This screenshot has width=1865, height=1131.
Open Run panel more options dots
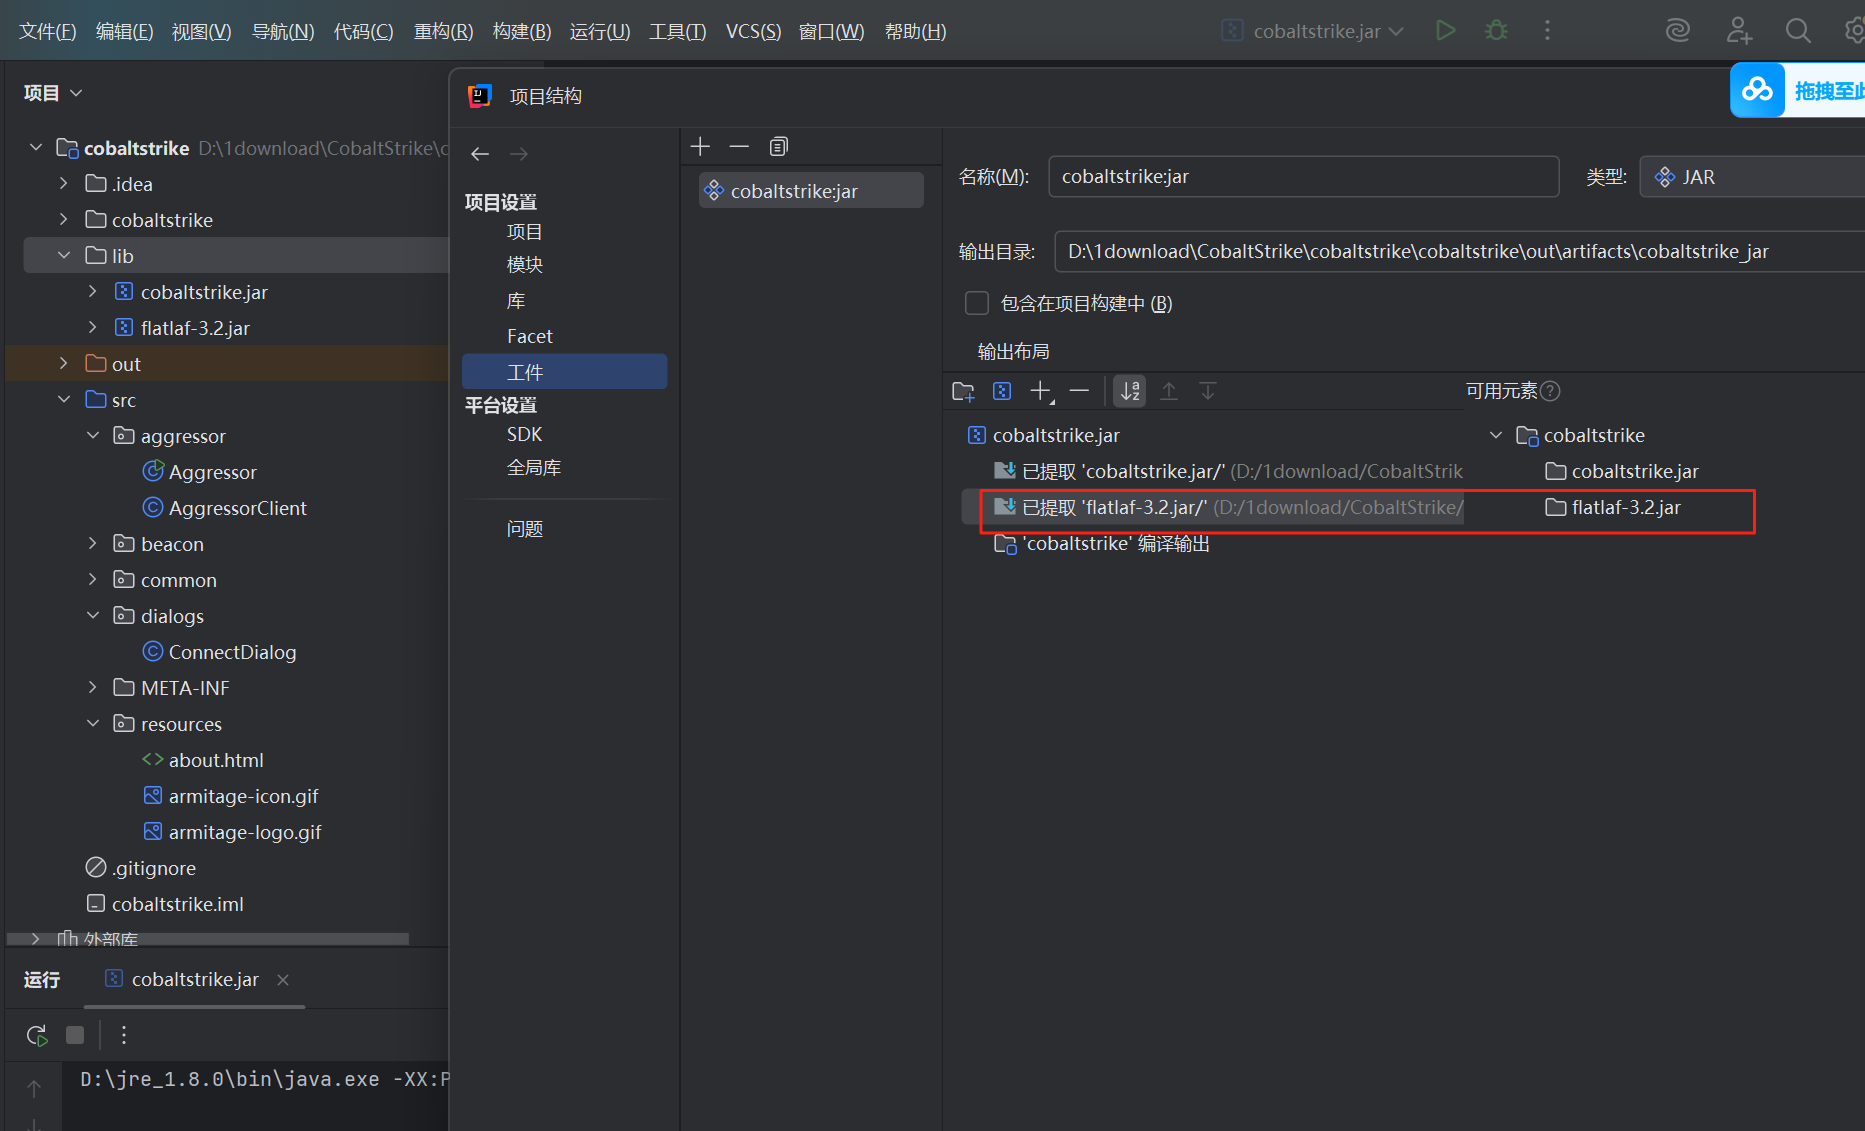coord(124,1035)
